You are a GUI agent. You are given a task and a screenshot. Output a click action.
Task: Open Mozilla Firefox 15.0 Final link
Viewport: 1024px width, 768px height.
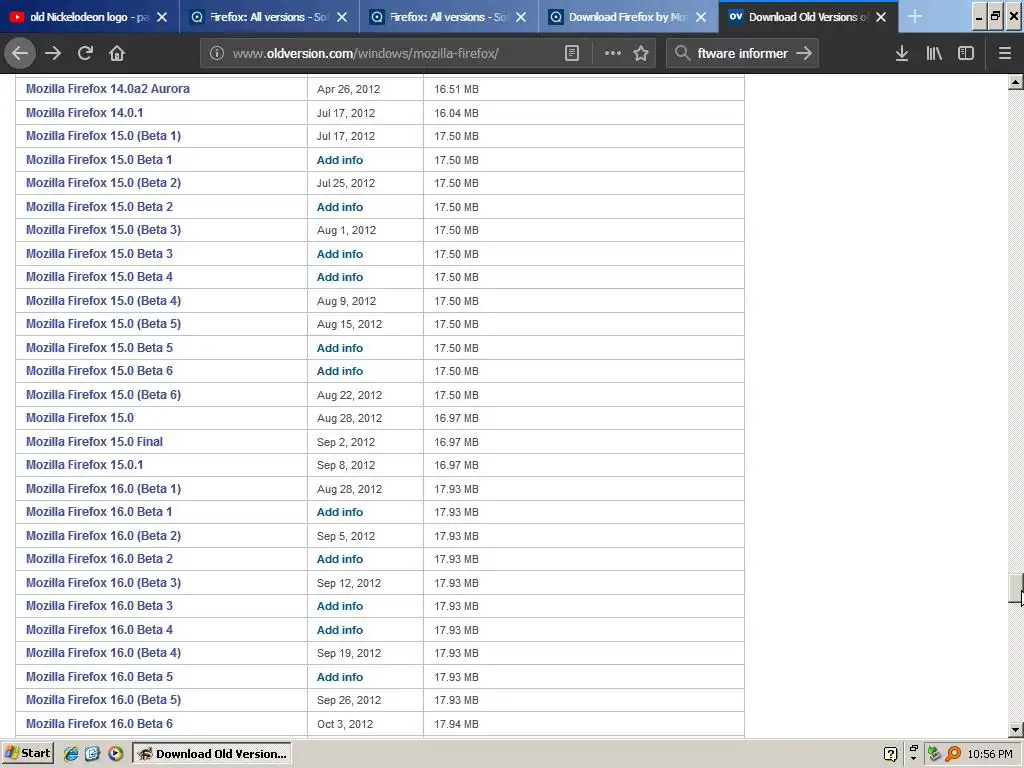click(x=94, y=441)
